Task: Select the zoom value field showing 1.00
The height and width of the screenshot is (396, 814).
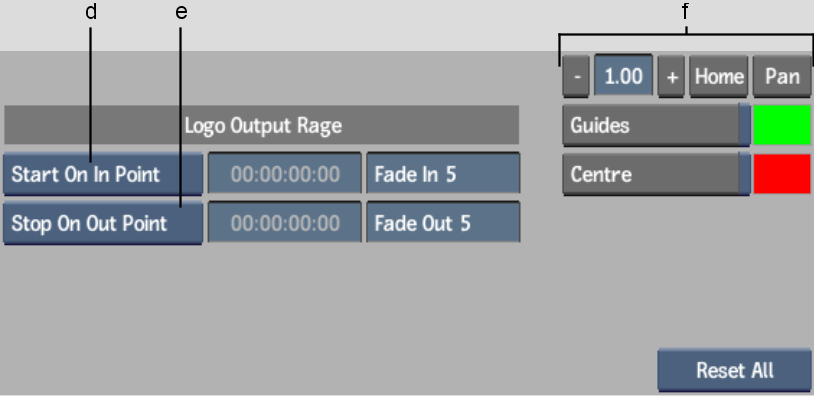Action: (x=623, y=76)
